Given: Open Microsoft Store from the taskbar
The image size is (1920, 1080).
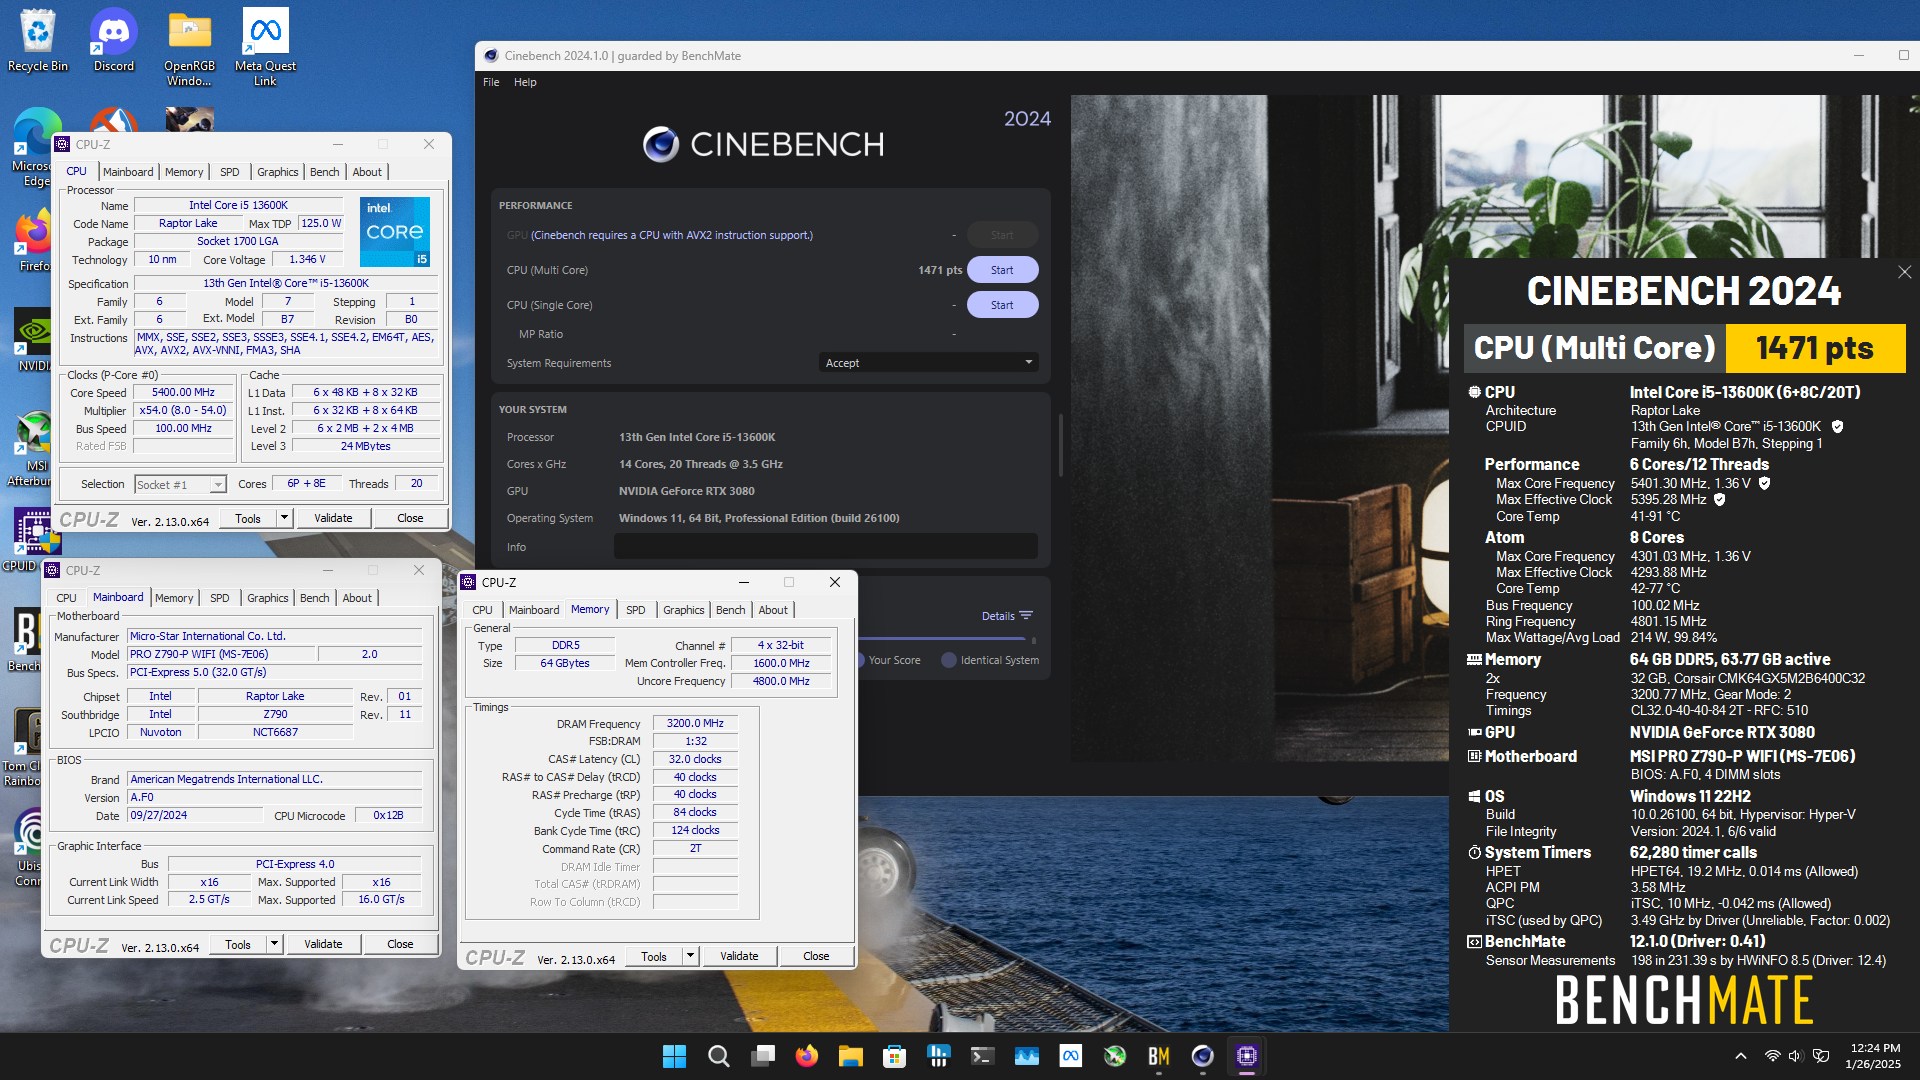Looking at the screenshot, I should (894, 1056).
